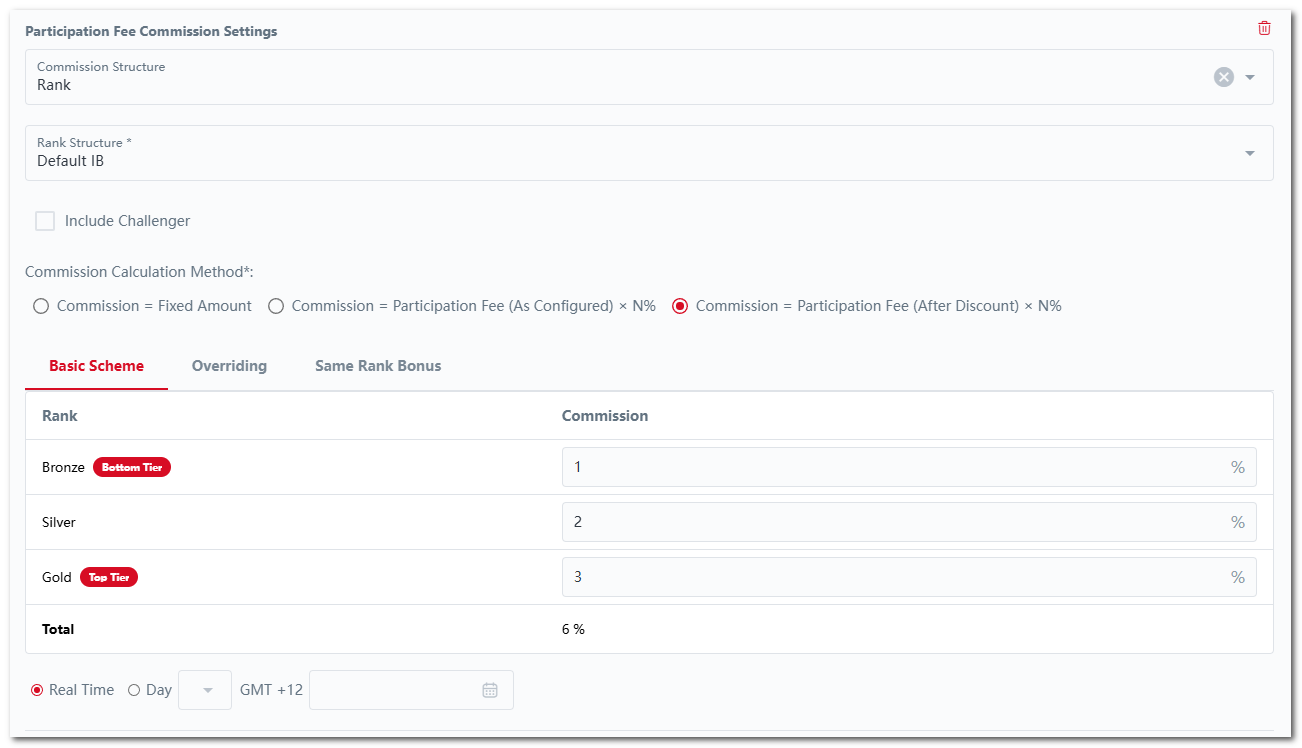The image size is (1302, 748).
Task: Expand the Commission Structure dropdown arrow
Action: [1249, 77]
